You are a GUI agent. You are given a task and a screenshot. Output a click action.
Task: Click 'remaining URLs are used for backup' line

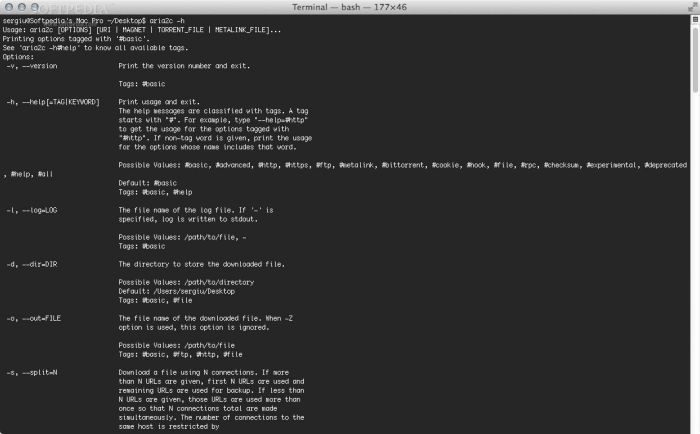coord(211,390)
